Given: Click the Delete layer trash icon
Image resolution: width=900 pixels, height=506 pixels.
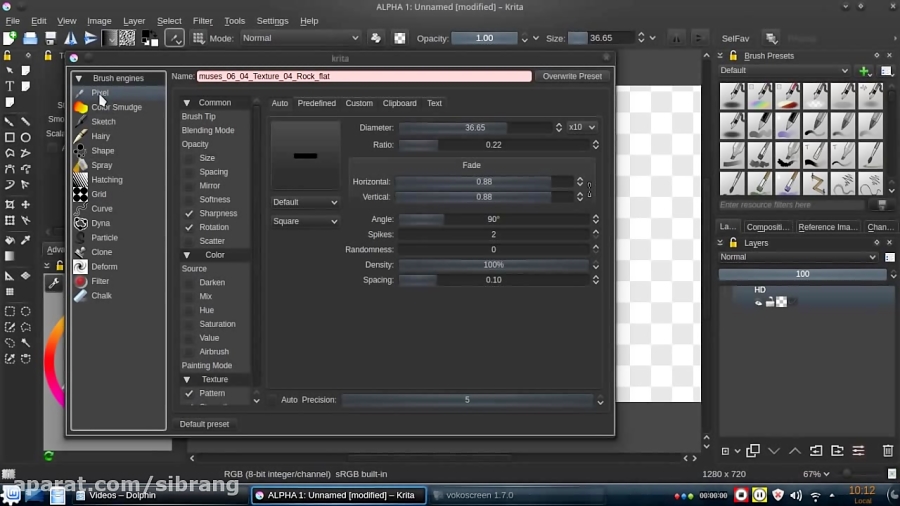Looking at the screenshot, I should 887,451.
